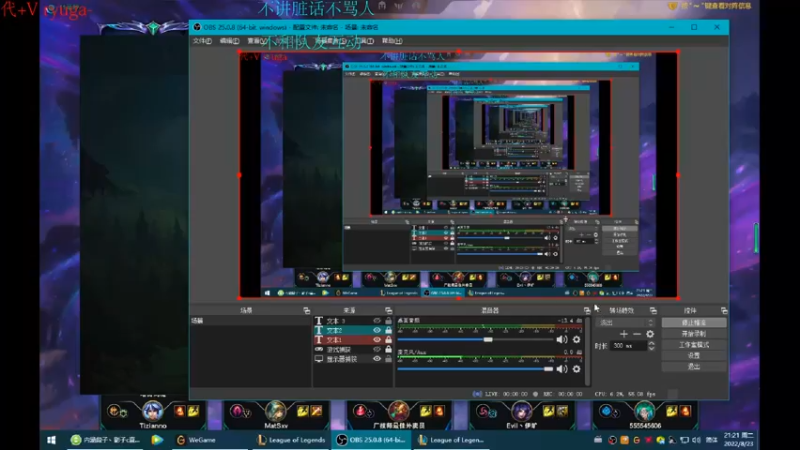This screenshot has width=800, height=450.
Task: Pop out the Scenes dock panel
Action: pyautogui.click(x=306, y=311)
